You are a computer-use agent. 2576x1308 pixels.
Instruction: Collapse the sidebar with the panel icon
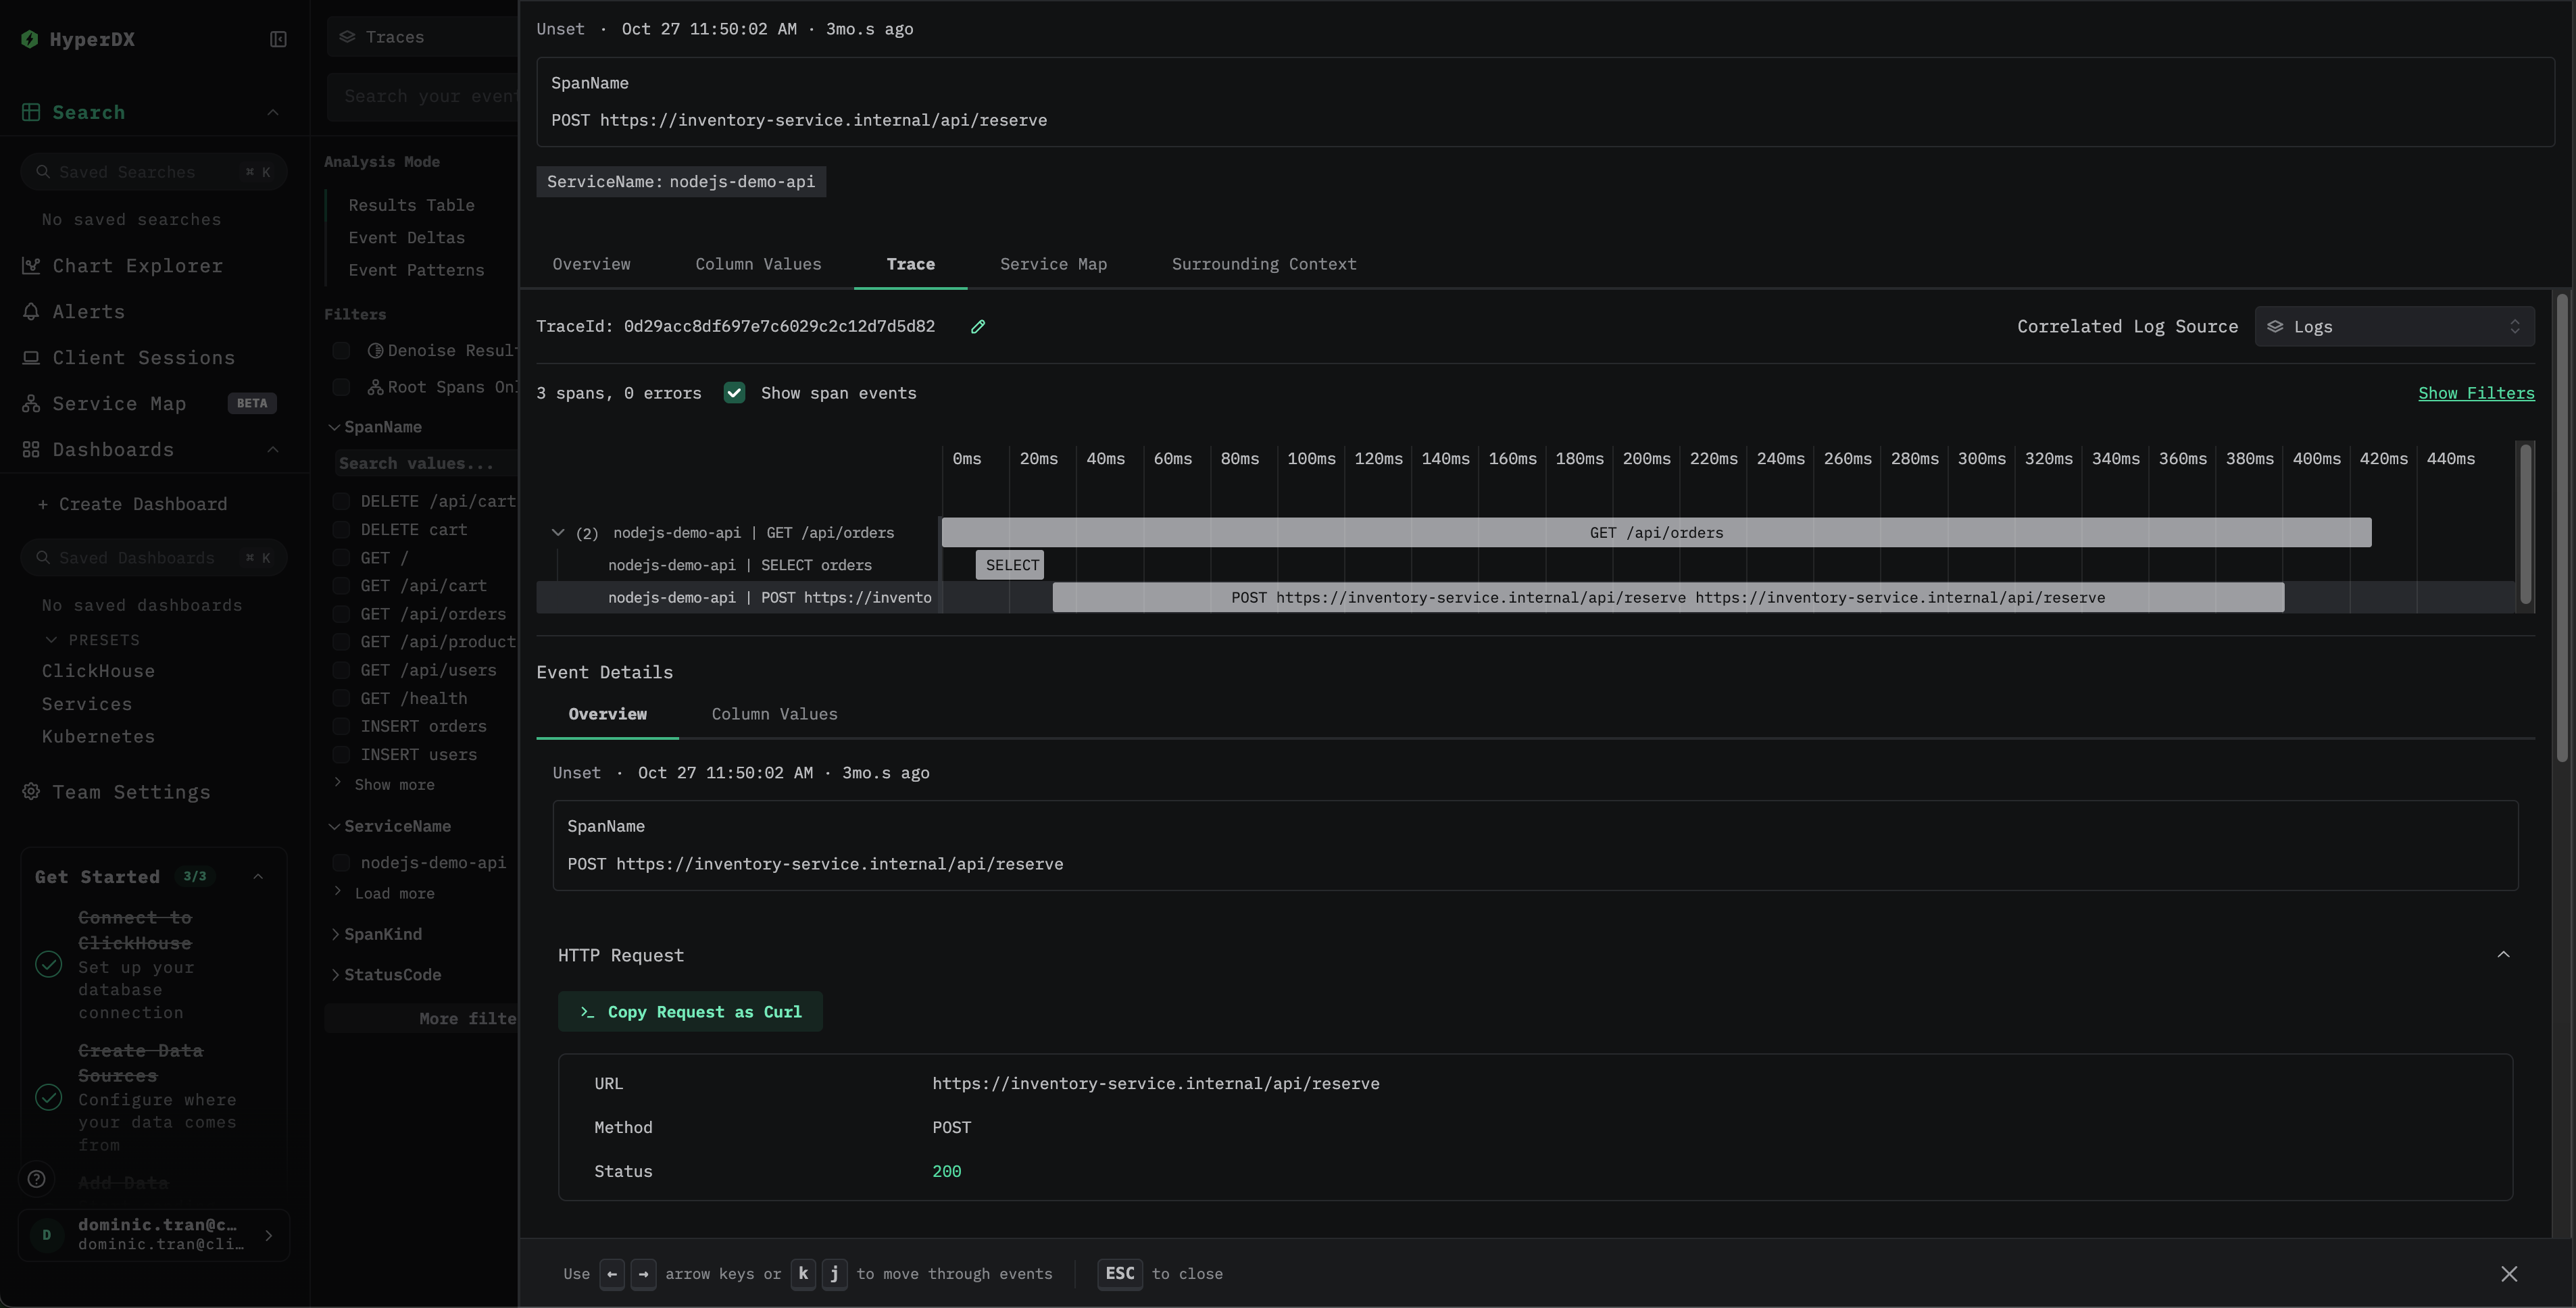(x=277, y=39)
